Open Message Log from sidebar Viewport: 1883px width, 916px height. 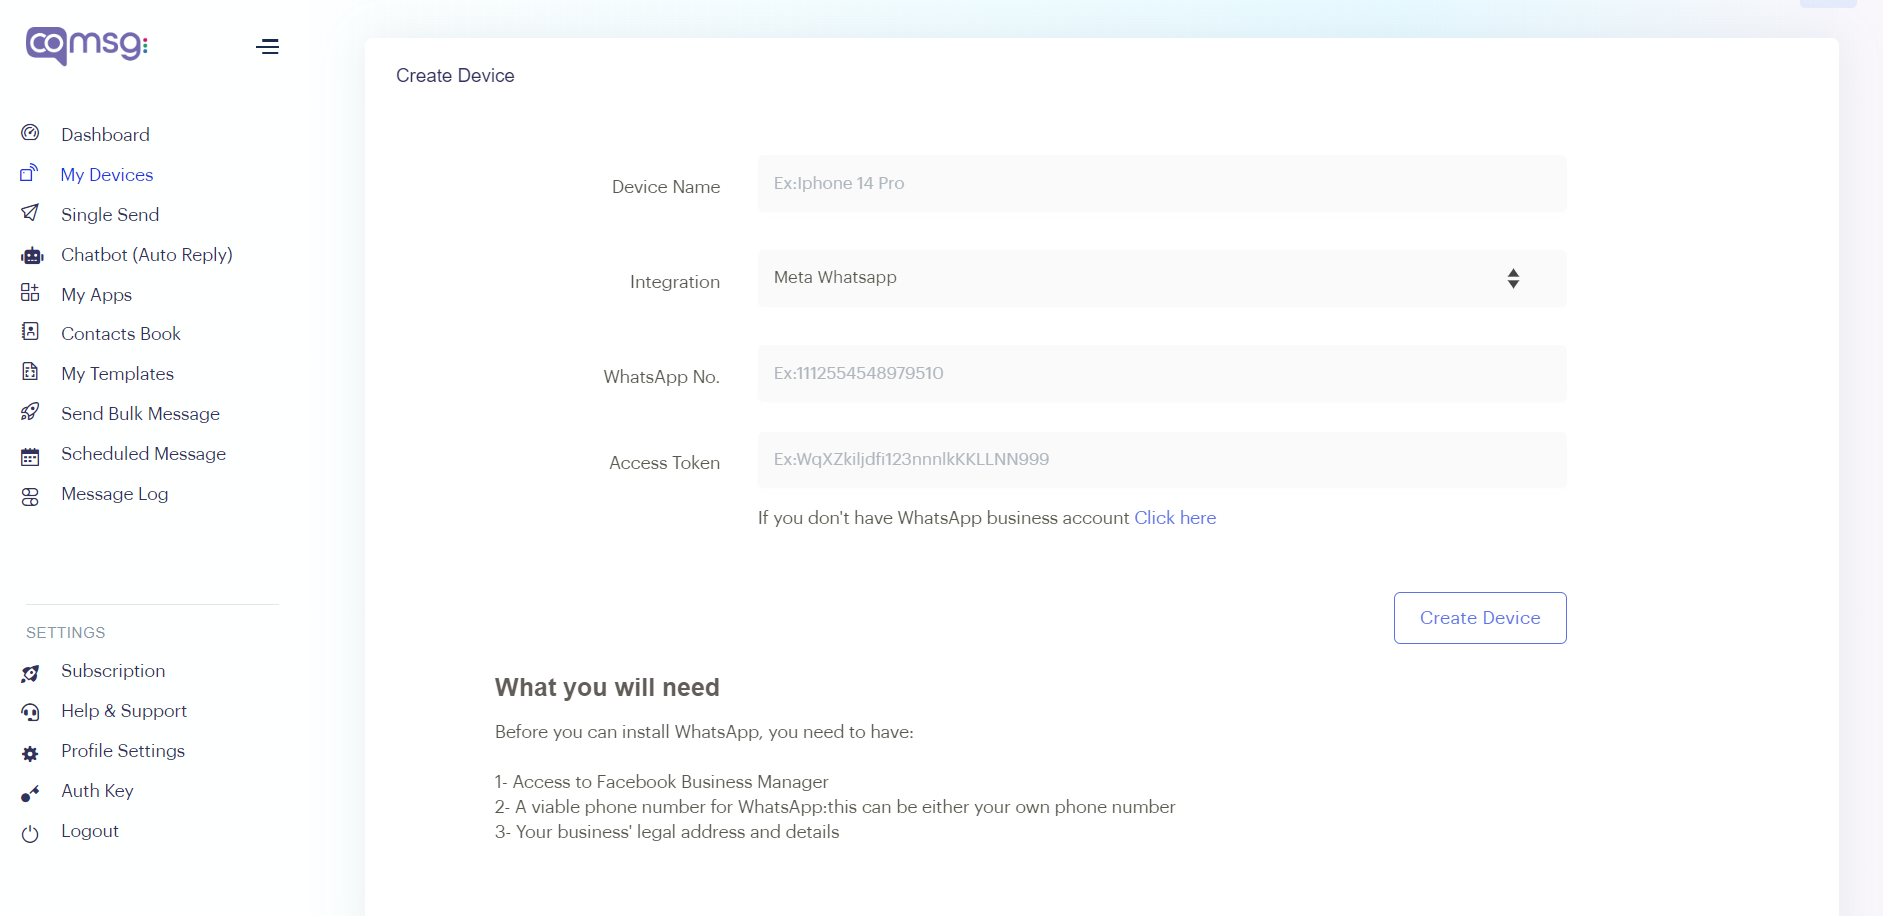(x=114, y=494)
